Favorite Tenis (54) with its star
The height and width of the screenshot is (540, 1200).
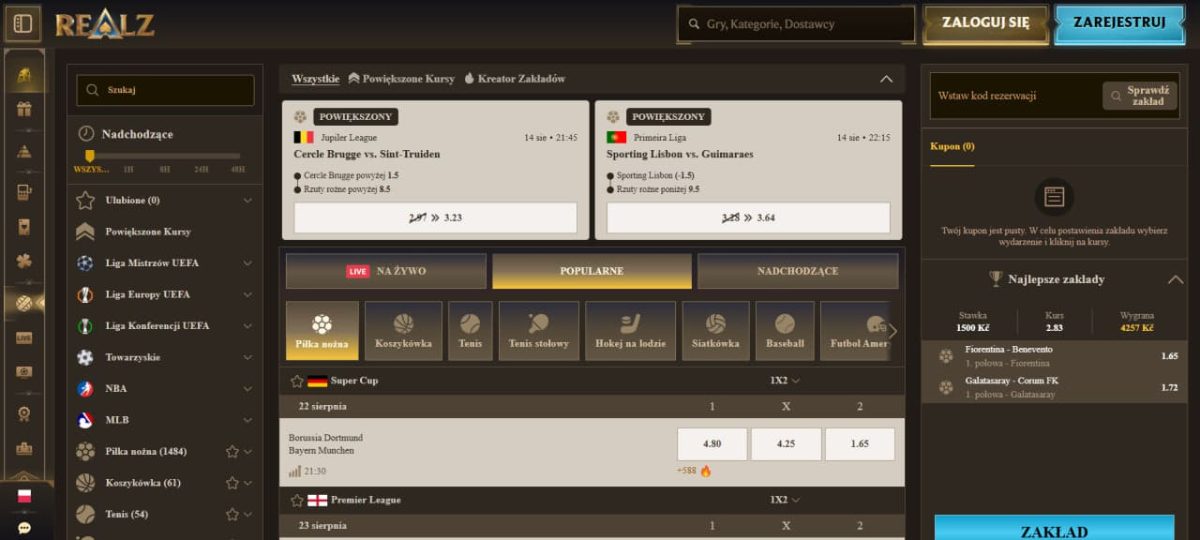[232, 514]
